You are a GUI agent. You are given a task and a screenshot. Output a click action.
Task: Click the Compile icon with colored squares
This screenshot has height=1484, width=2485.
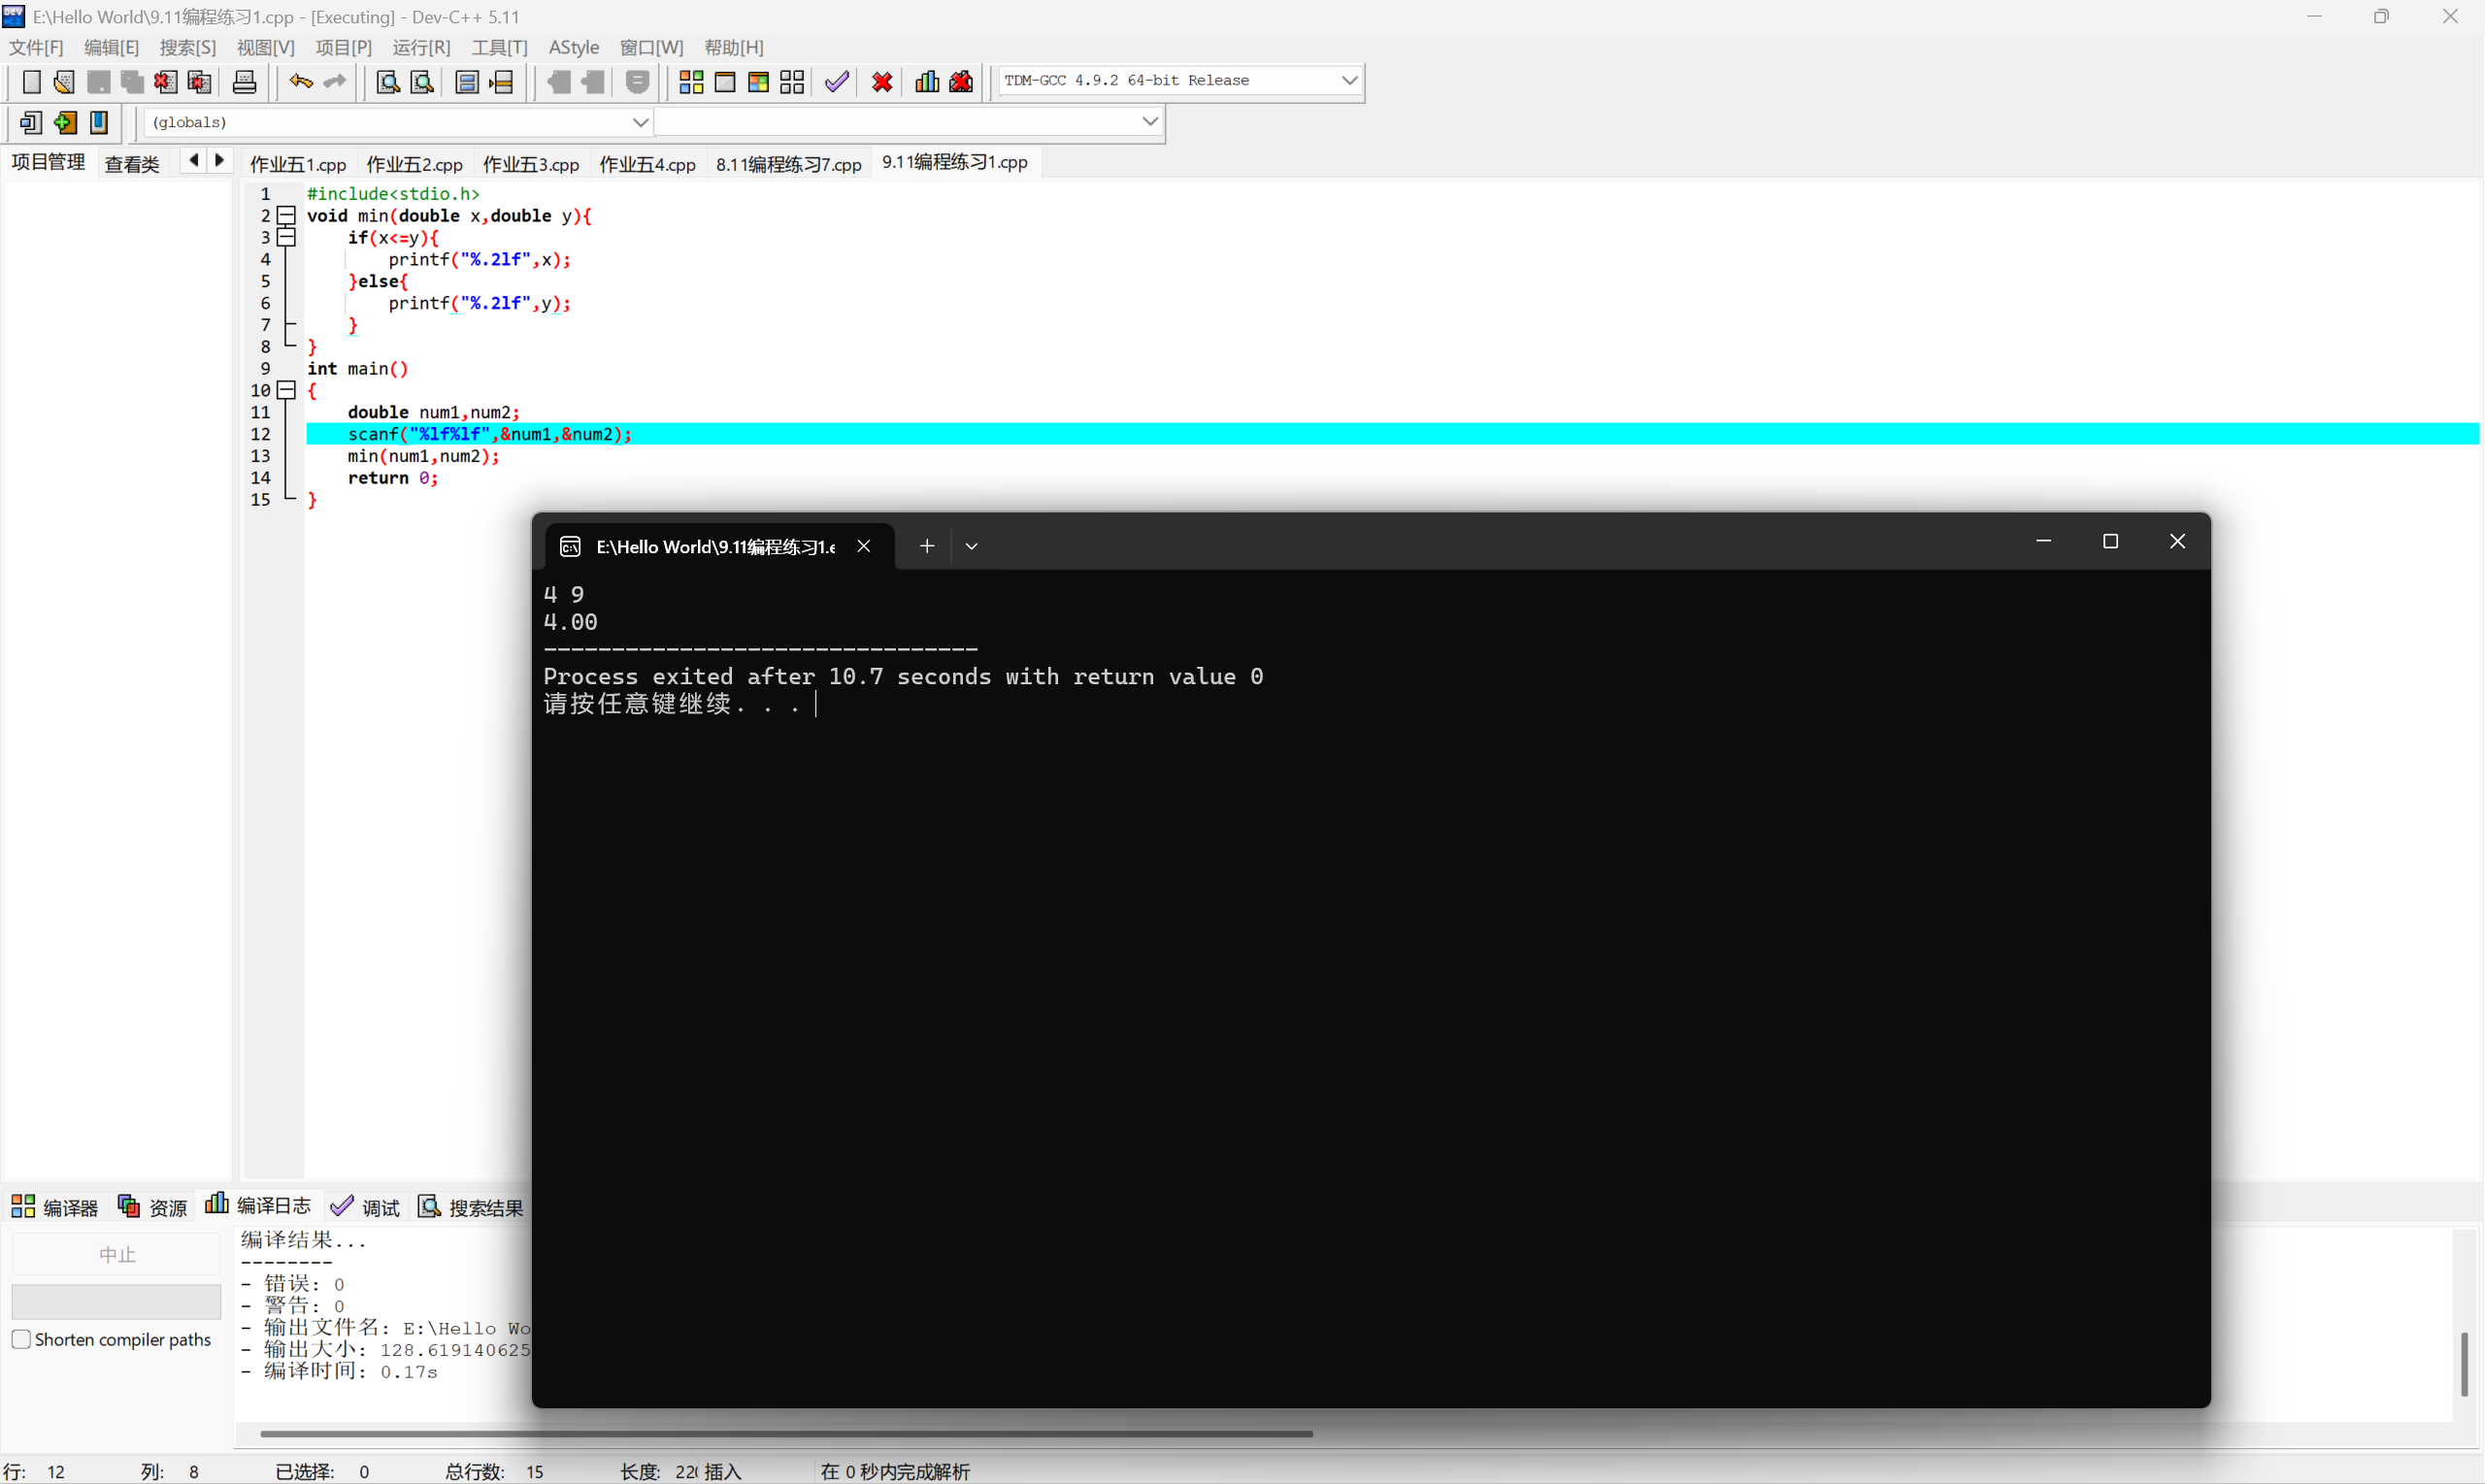pos(691,82)
